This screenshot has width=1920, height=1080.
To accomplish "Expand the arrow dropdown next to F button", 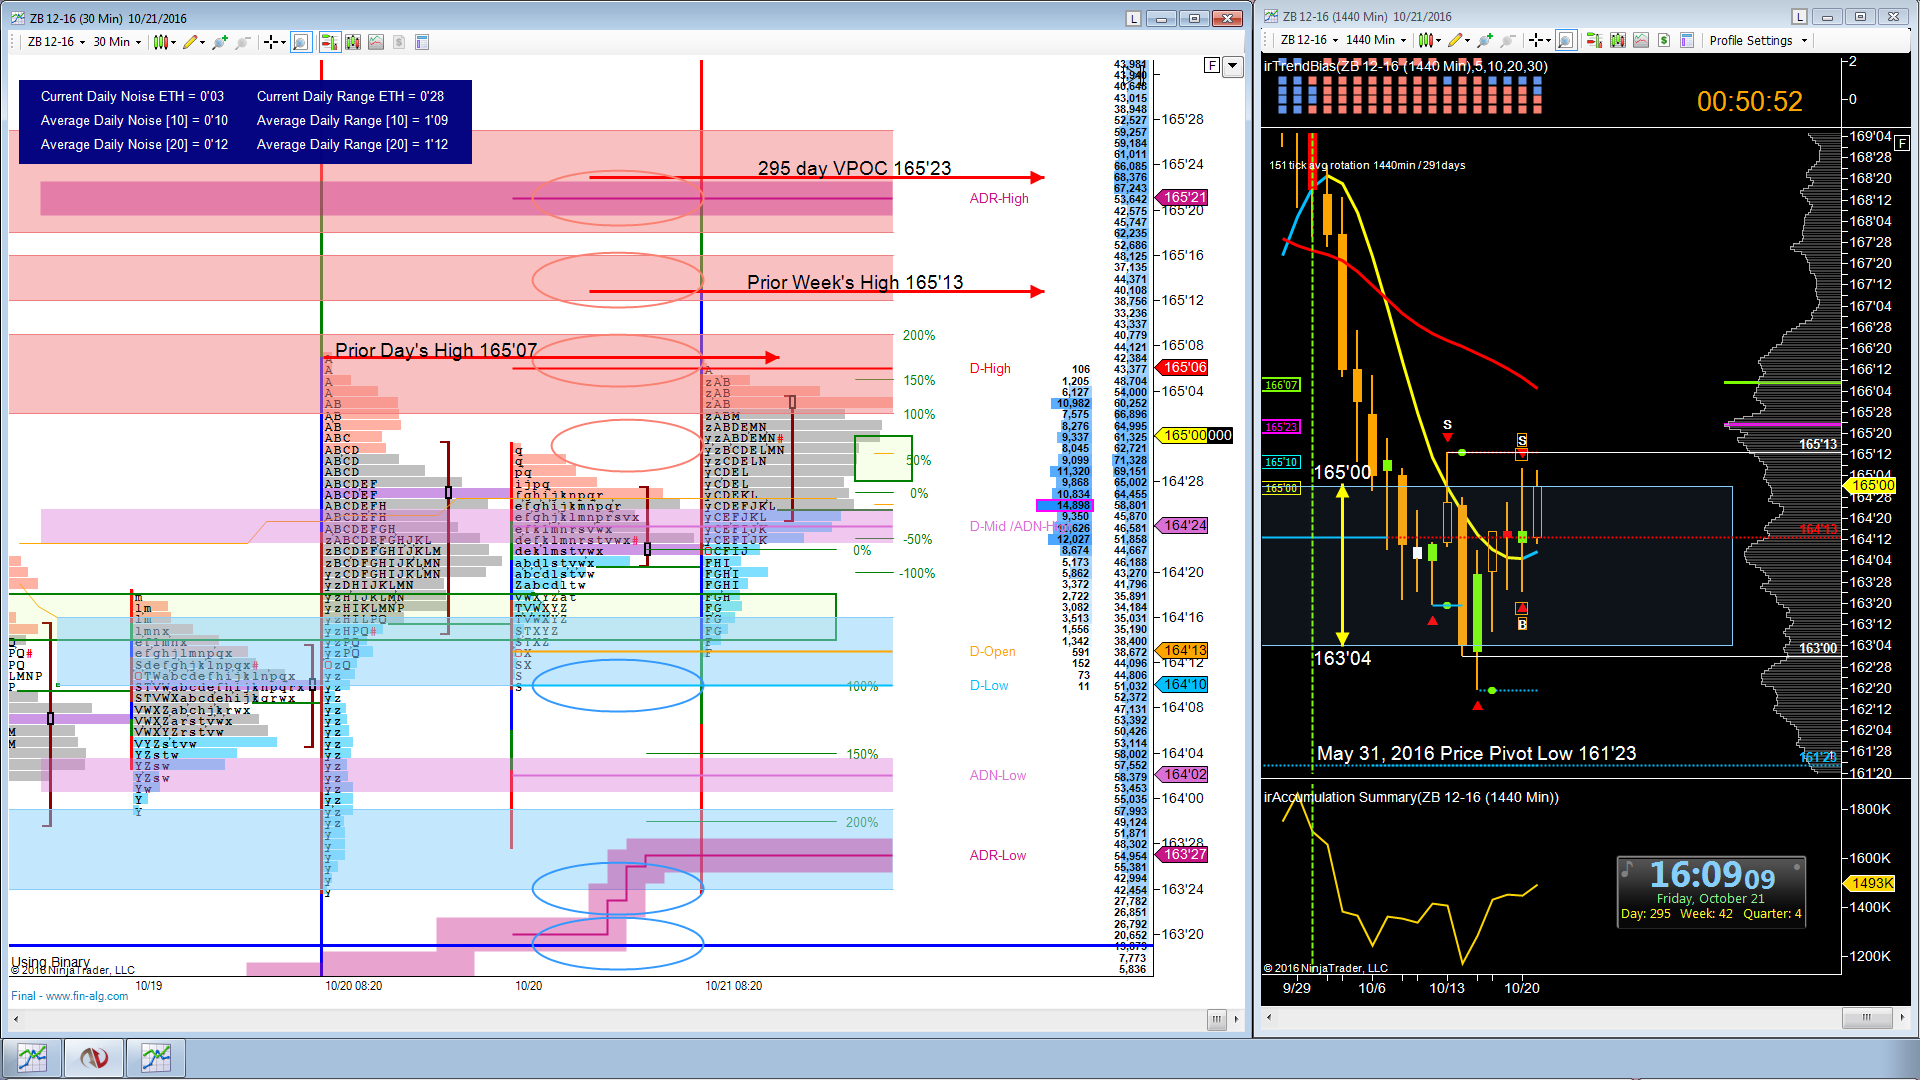I will [1233, 66].
